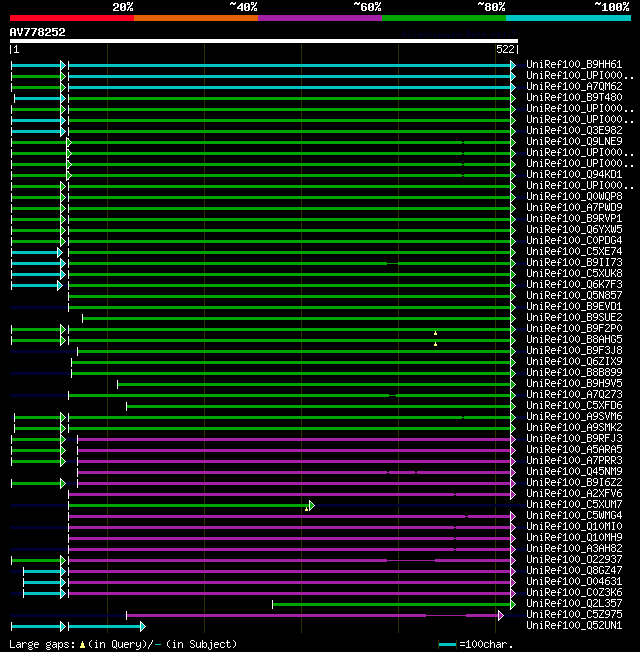Select the UniRef100_A3AH82 label

click(574, 548)
